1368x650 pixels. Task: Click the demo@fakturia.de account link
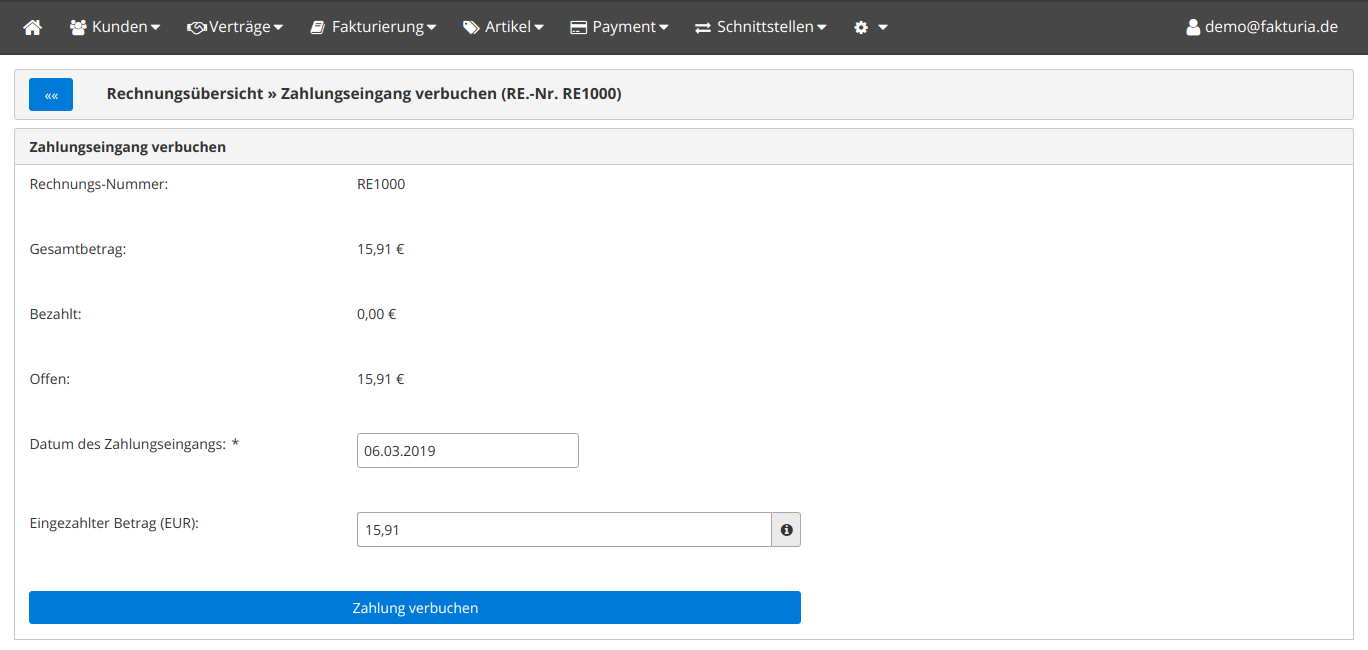coord(1271,27)
